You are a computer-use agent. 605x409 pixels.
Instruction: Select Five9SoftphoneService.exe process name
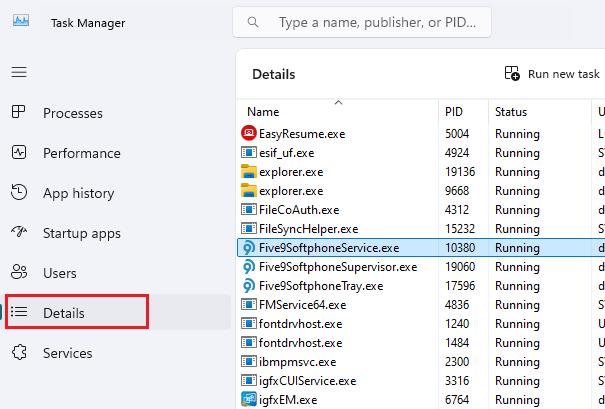point(329,248)
